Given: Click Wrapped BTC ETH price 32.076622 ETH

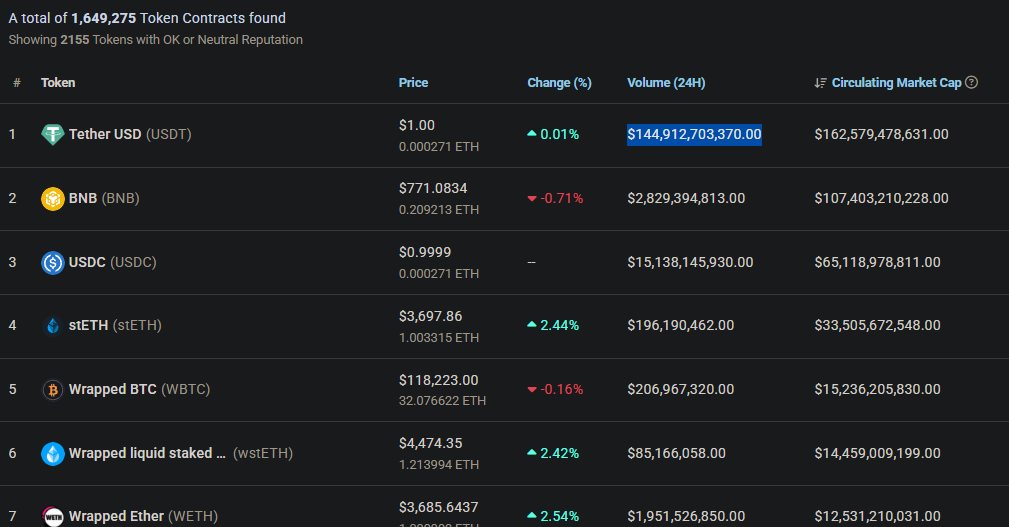Looking at the screenshot, I should (442, 401).
